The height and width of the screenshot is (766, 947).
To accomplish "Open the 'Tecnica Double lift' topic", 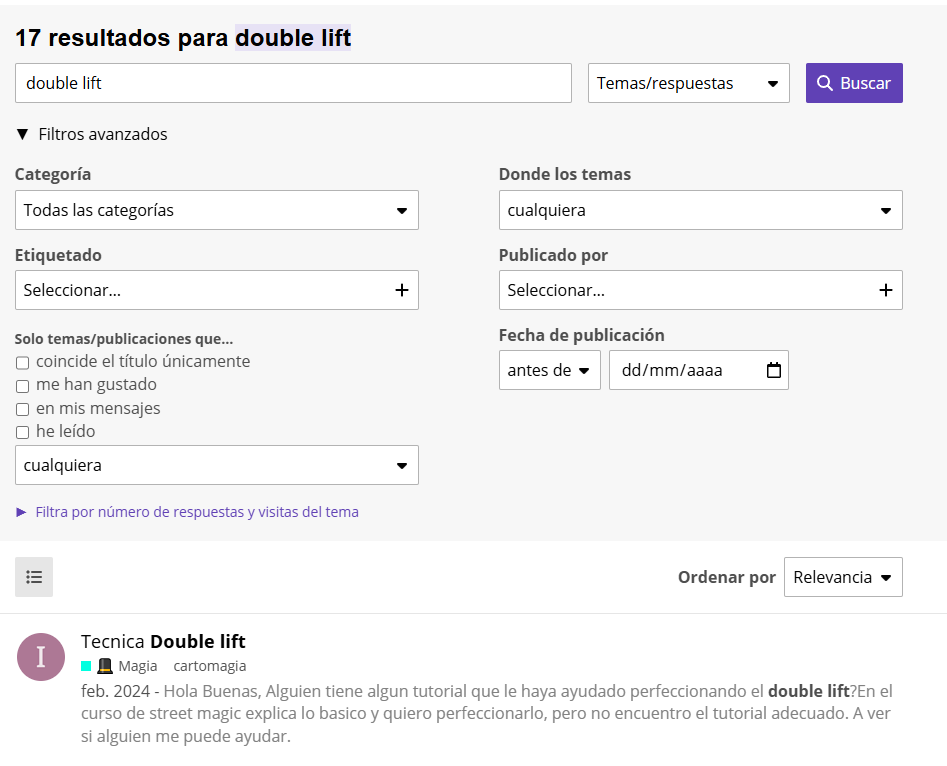I will pos(163,641).
